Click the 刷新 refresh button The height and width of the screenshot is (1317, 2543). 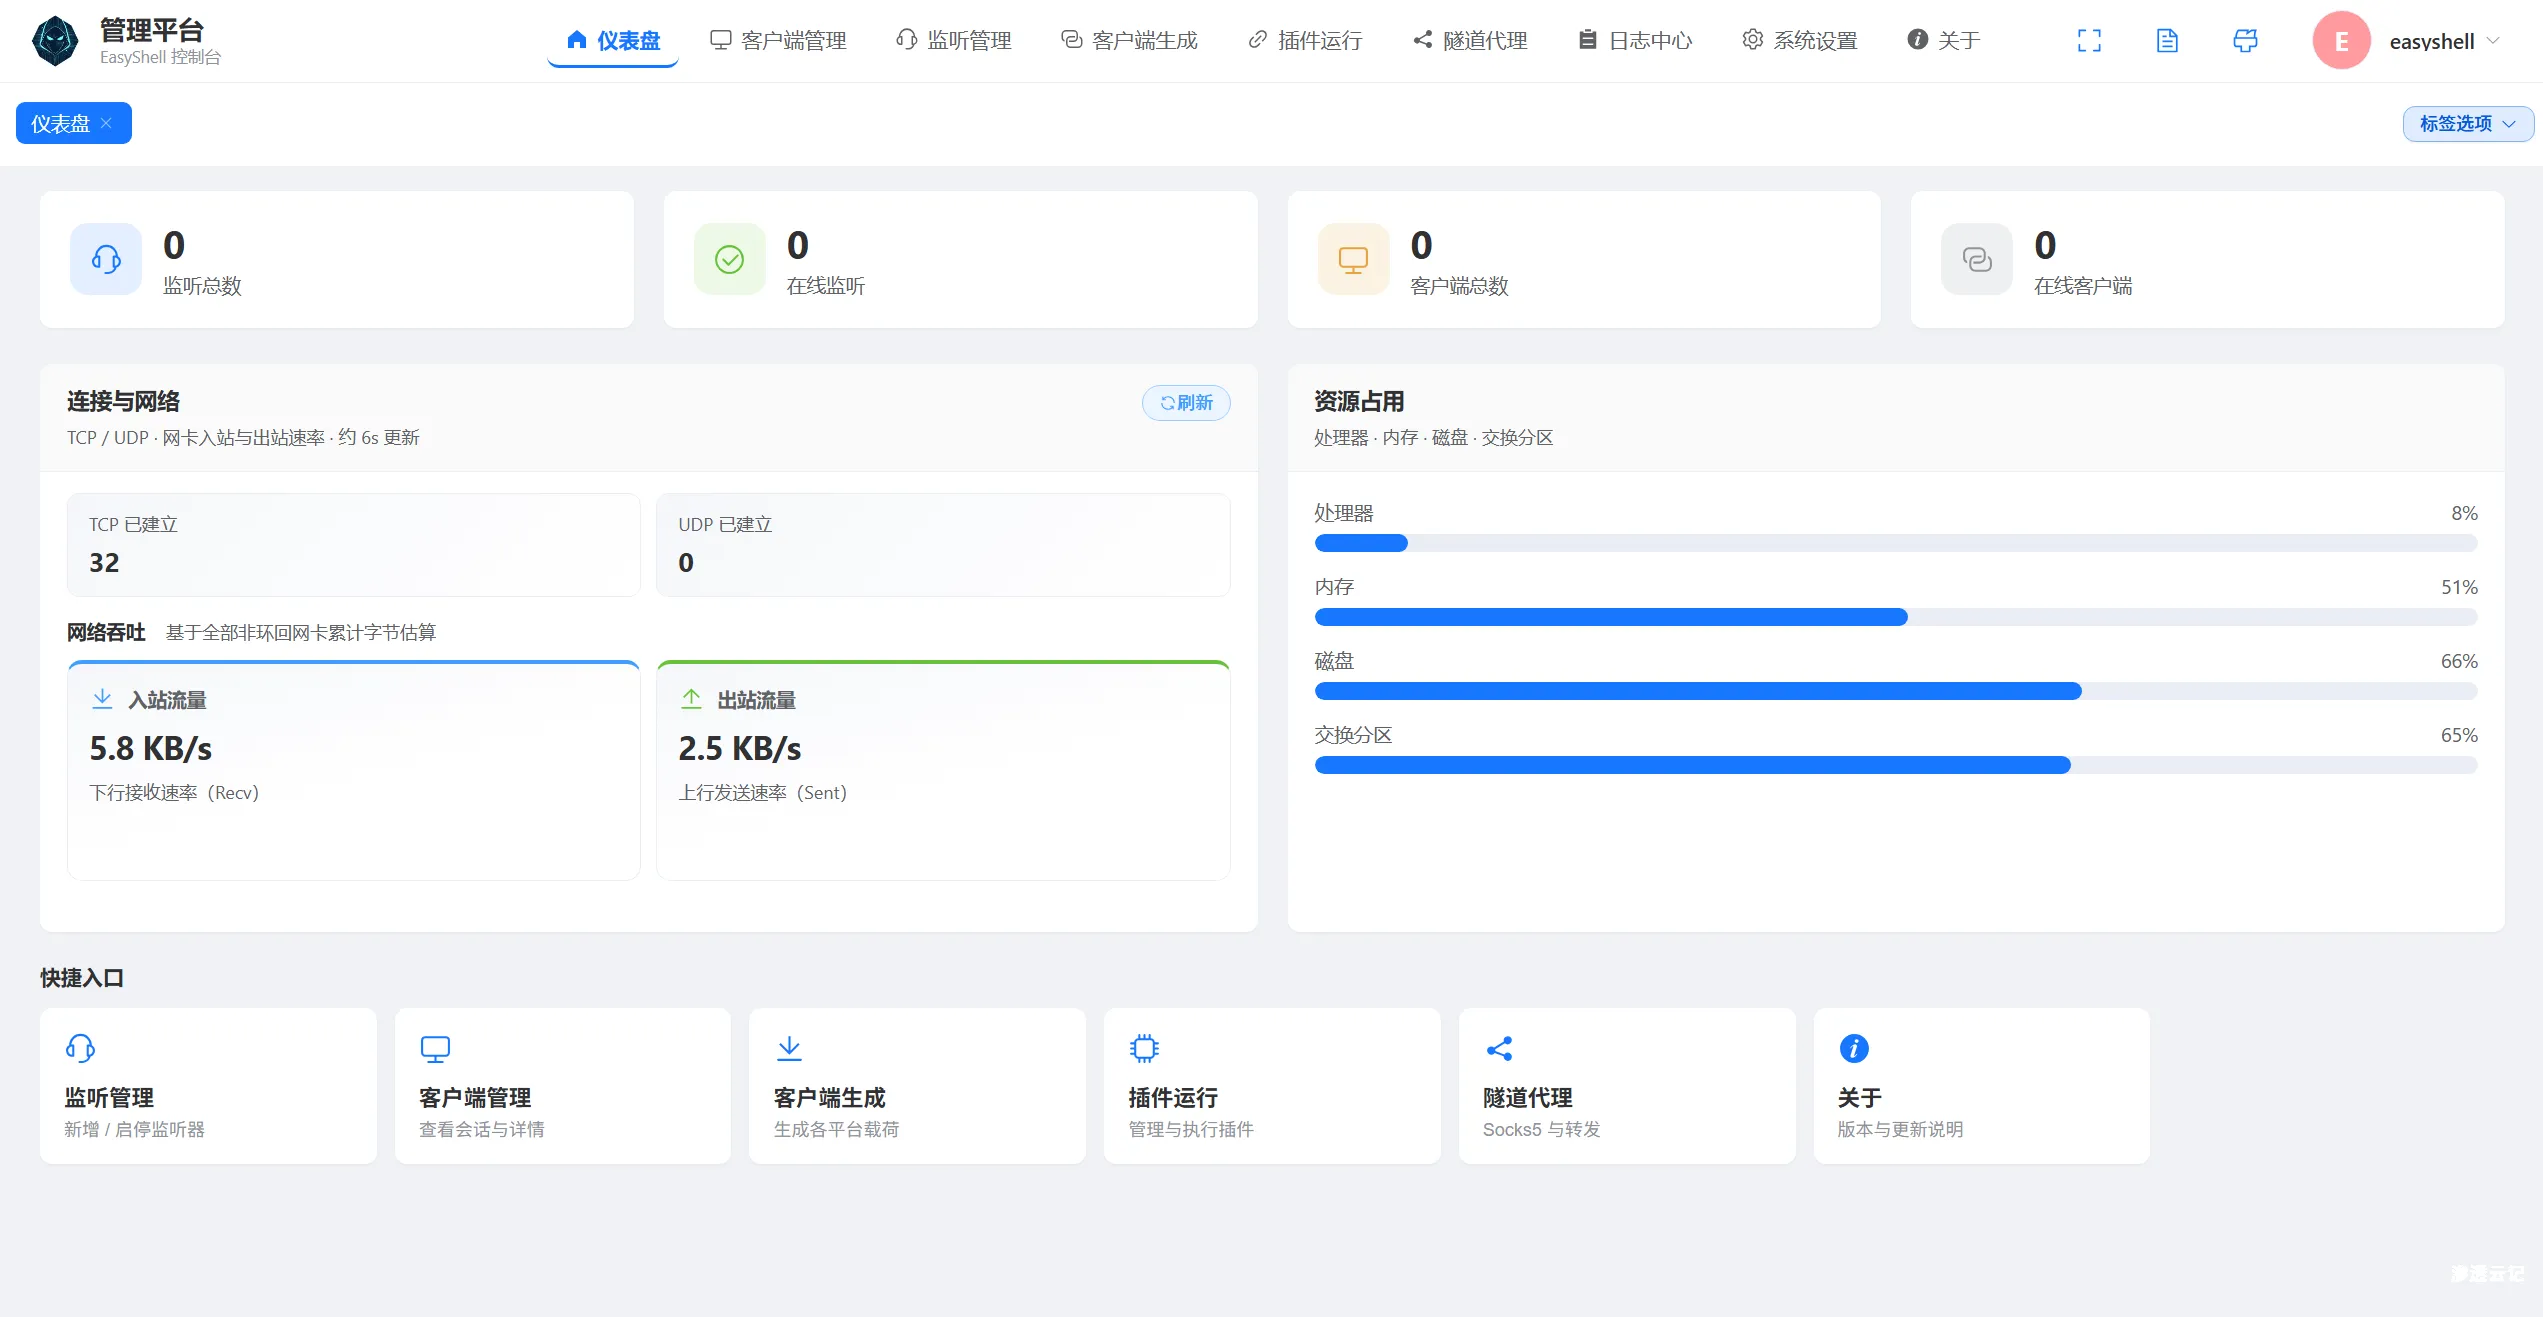pyautogui.click(x=1186, y=403)
